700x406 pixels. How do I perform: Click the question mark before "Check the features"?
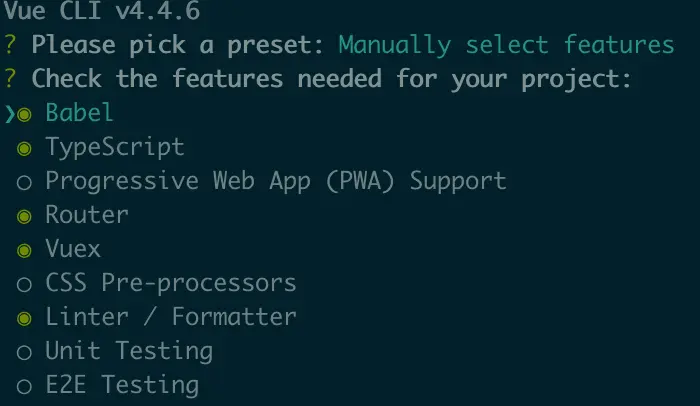[9, 79]
